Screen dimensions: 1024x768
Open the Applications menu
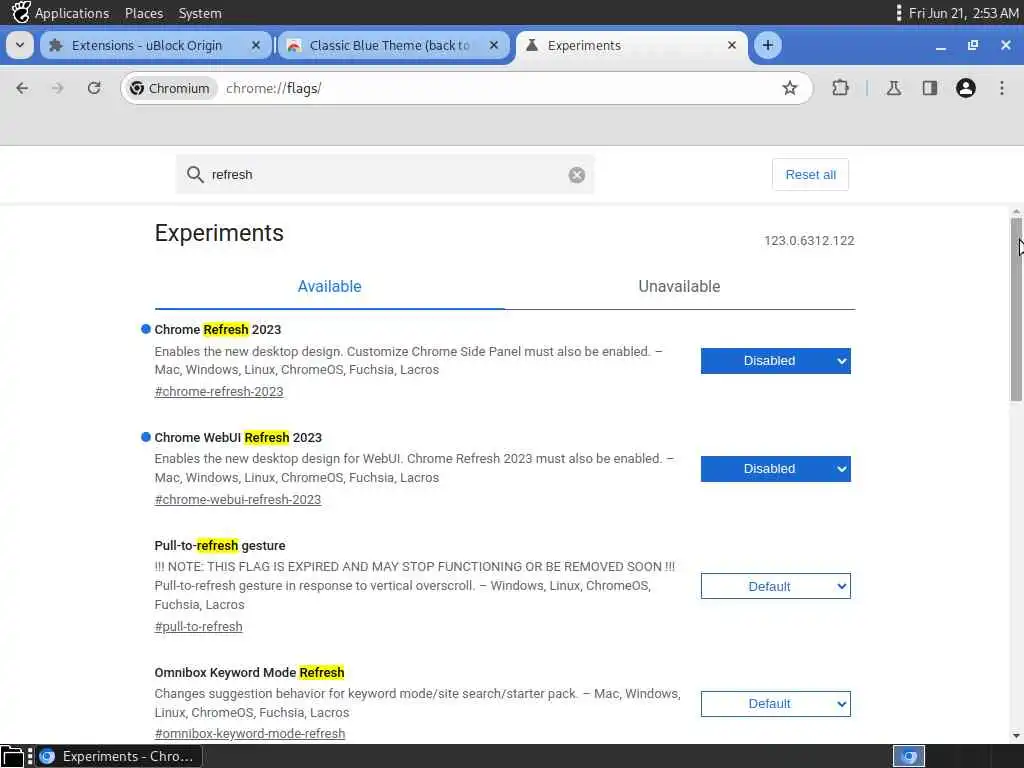[x=72, y=13]
